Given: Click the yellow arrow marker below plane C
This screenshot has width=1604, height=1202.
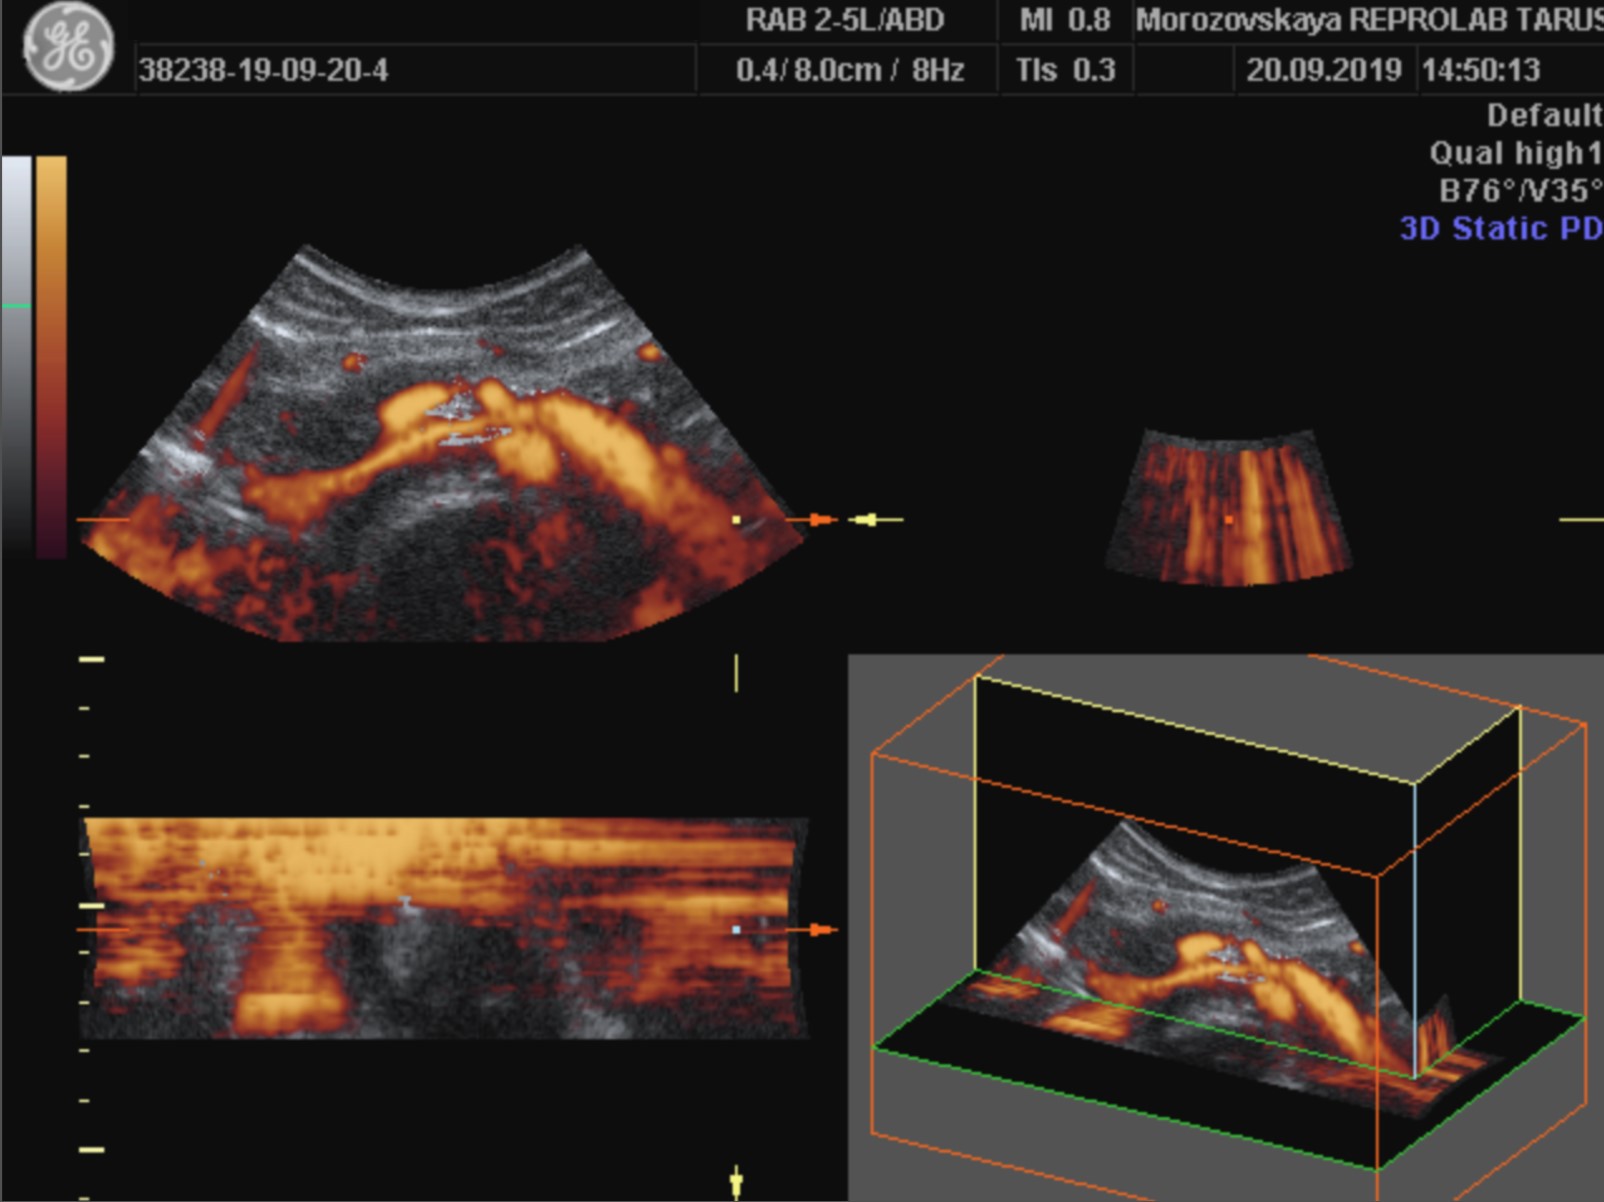Looking at the screenshot, I should [x=736, y=1181].
